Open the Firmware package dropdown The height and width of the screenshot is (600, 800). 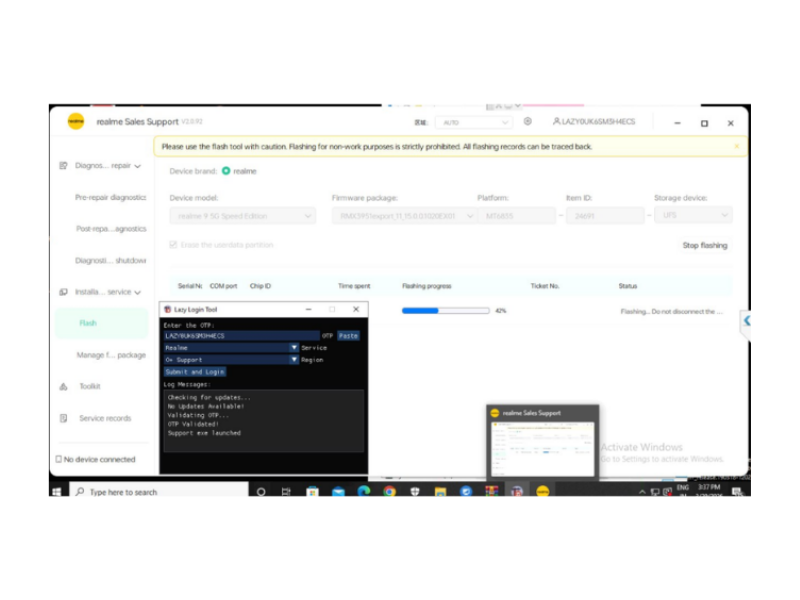pyautogui.click(x=403, y=216)
